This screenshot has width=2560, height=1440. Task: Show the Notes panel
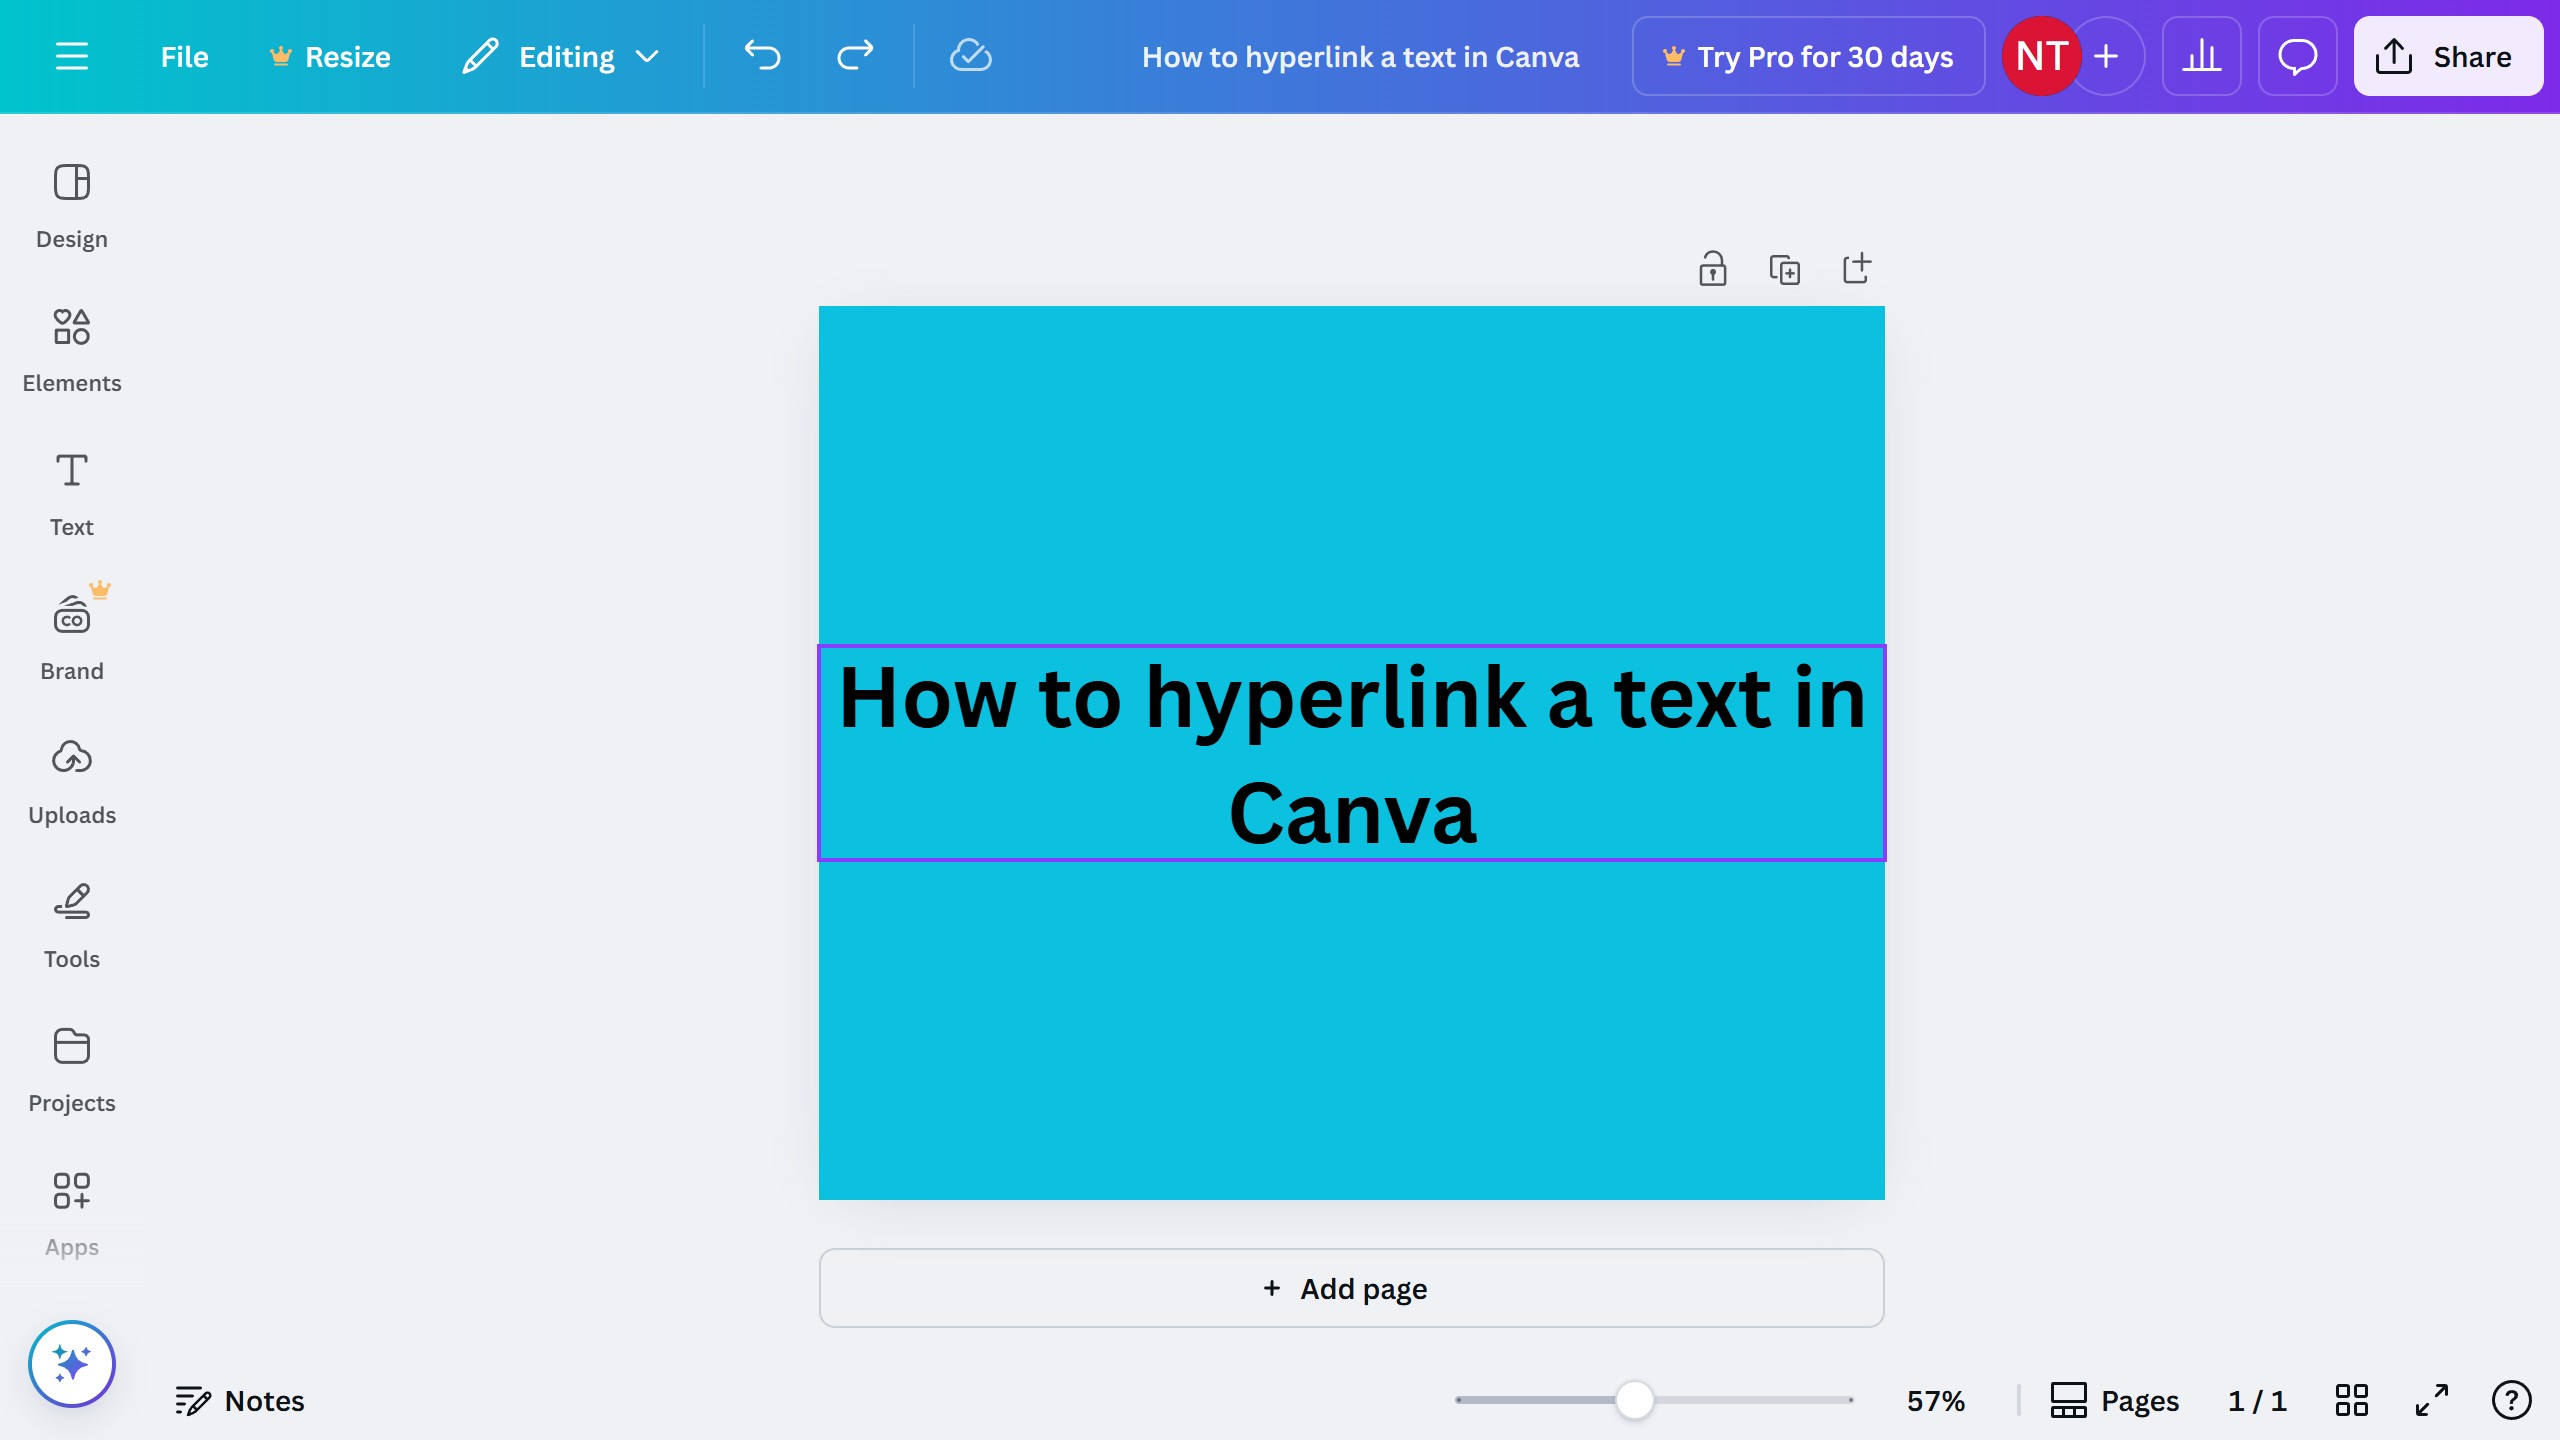240,1400
